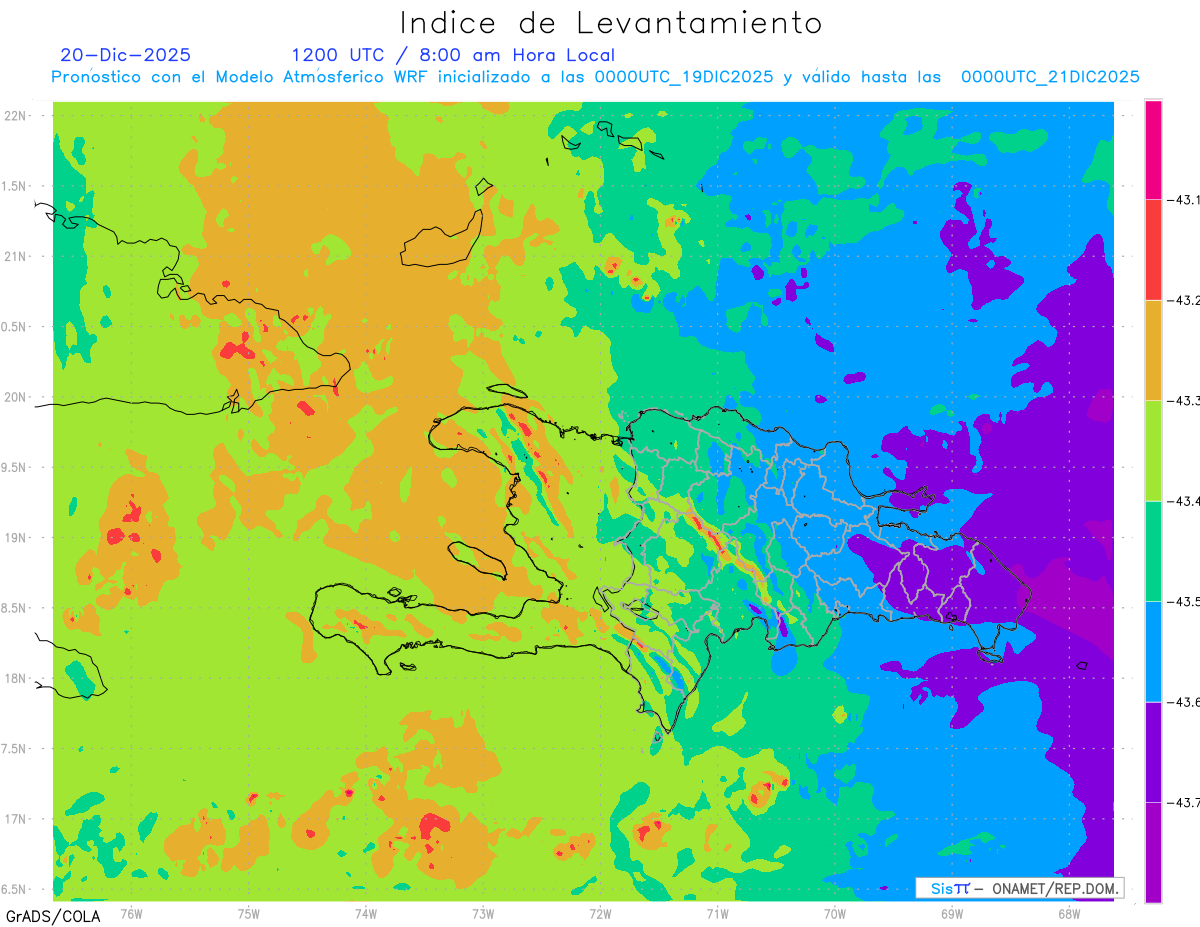Click the '9.5N' latitude label
The height and width of the screenshot is (927, 1200).
click(x=14, y=467)
